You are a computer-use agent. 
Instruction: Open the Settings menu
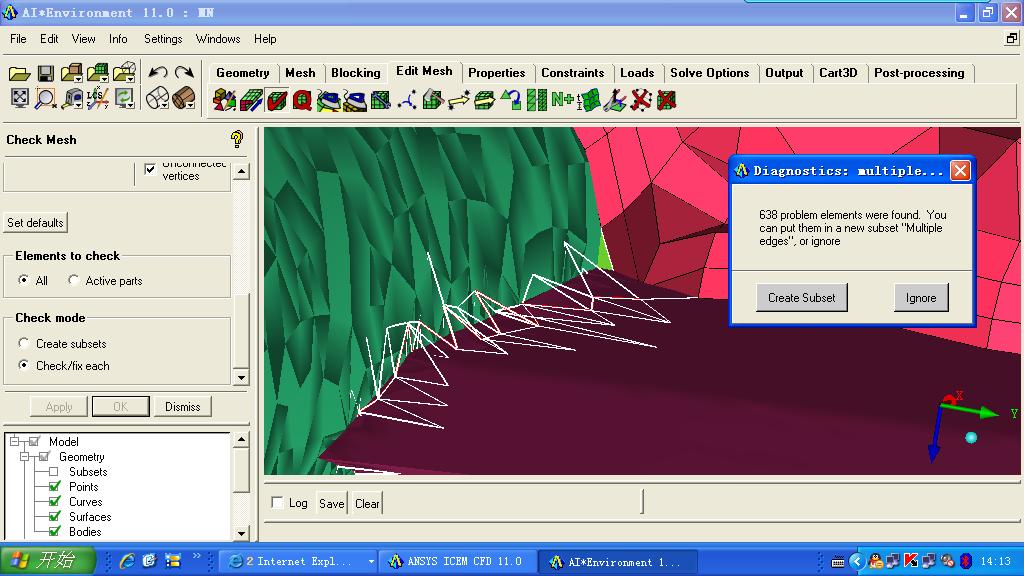pos(163,39)
